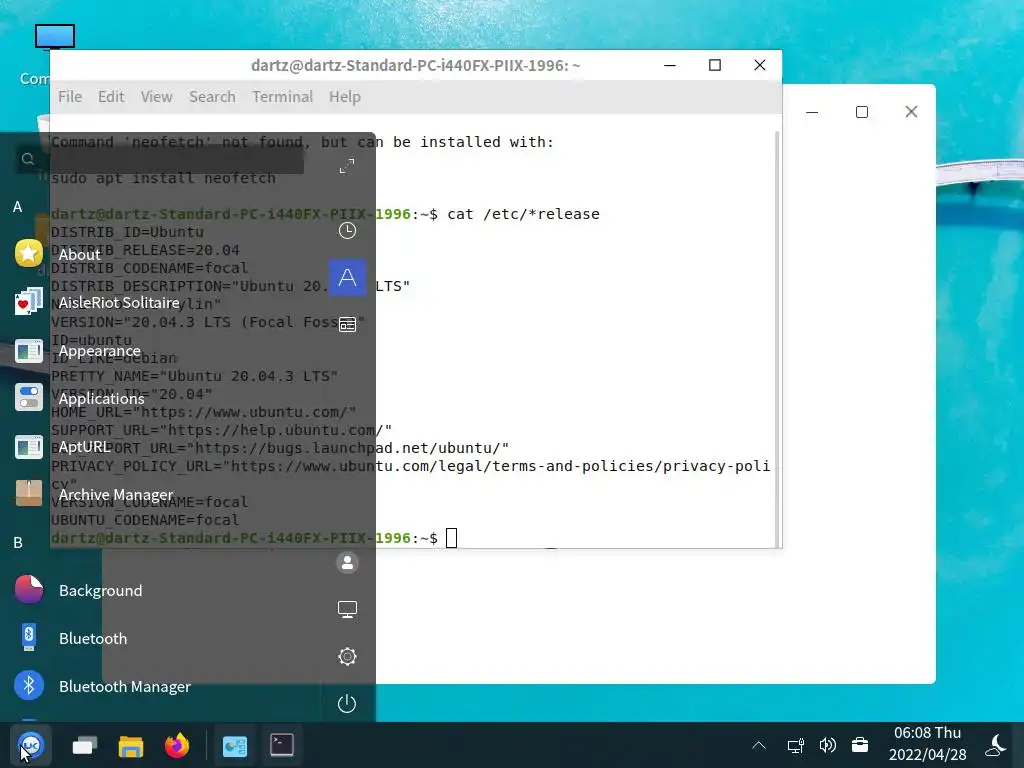Jump to letter B section header
Viewport: 1024px width, 768px height.
pos(18,543)
